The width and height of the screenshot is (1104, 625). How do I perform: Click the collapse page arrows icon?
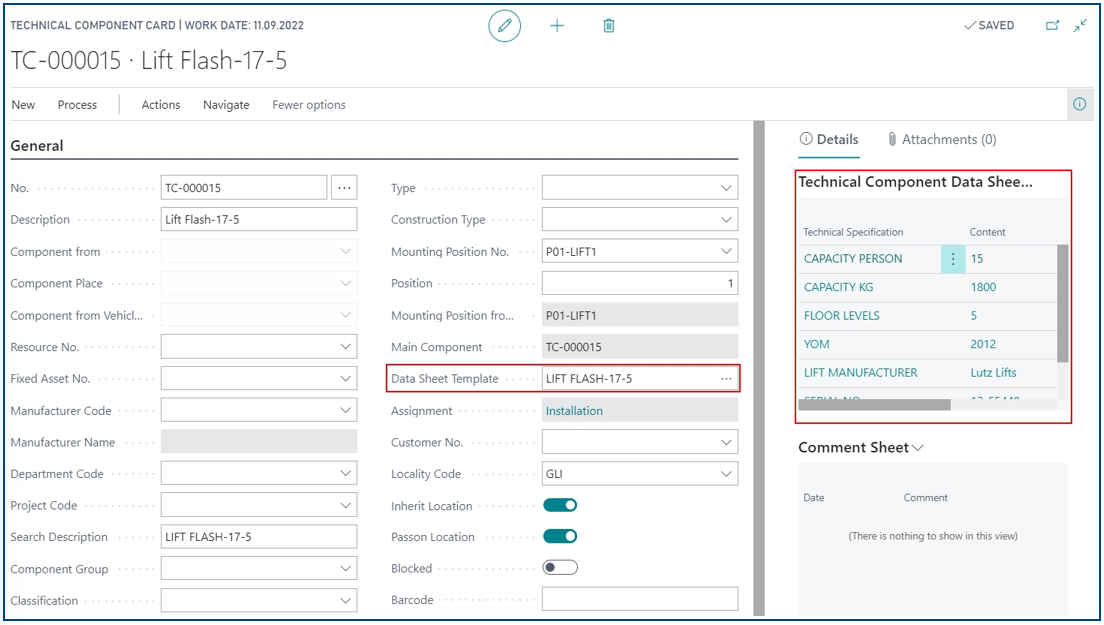(x=1080, y=25)
